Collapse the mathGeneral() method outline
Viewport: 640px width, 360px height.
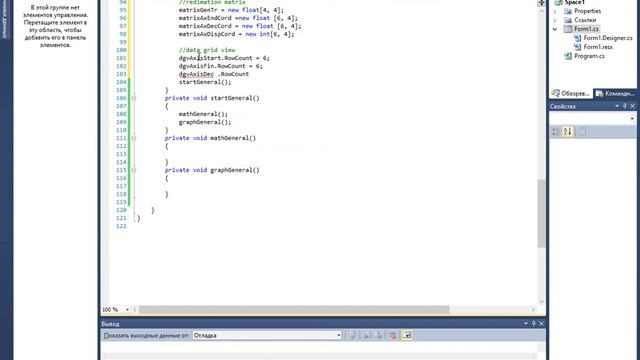point(133,138)
